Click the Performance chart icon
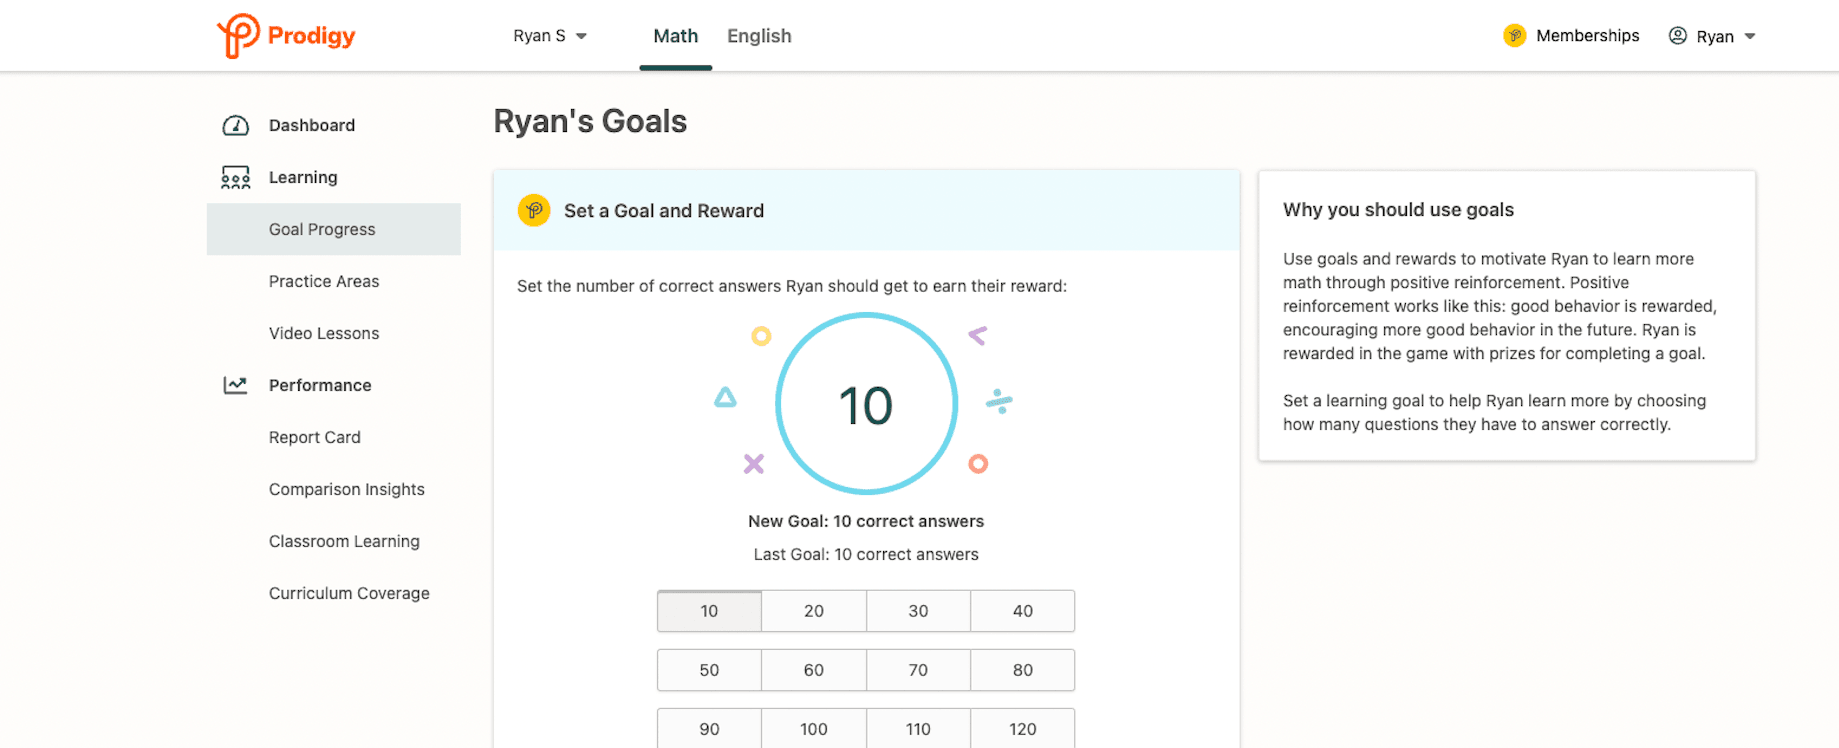 [234, 385]
